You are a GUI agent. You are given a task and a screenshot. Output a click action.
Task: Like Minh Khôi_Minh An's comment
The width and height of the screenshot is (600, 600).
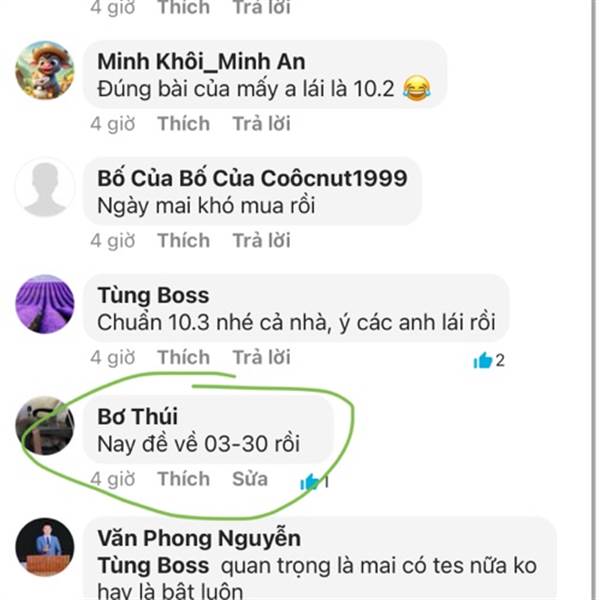184,124
